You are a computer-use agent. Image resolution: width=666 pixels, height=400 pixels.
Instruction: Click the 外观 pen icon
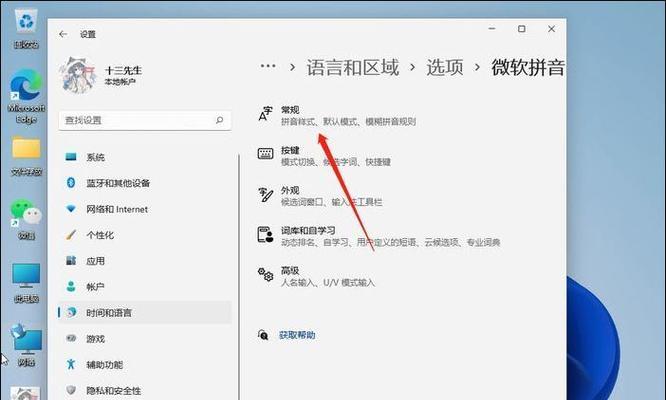pyautogui.click(x=265, y=195)
